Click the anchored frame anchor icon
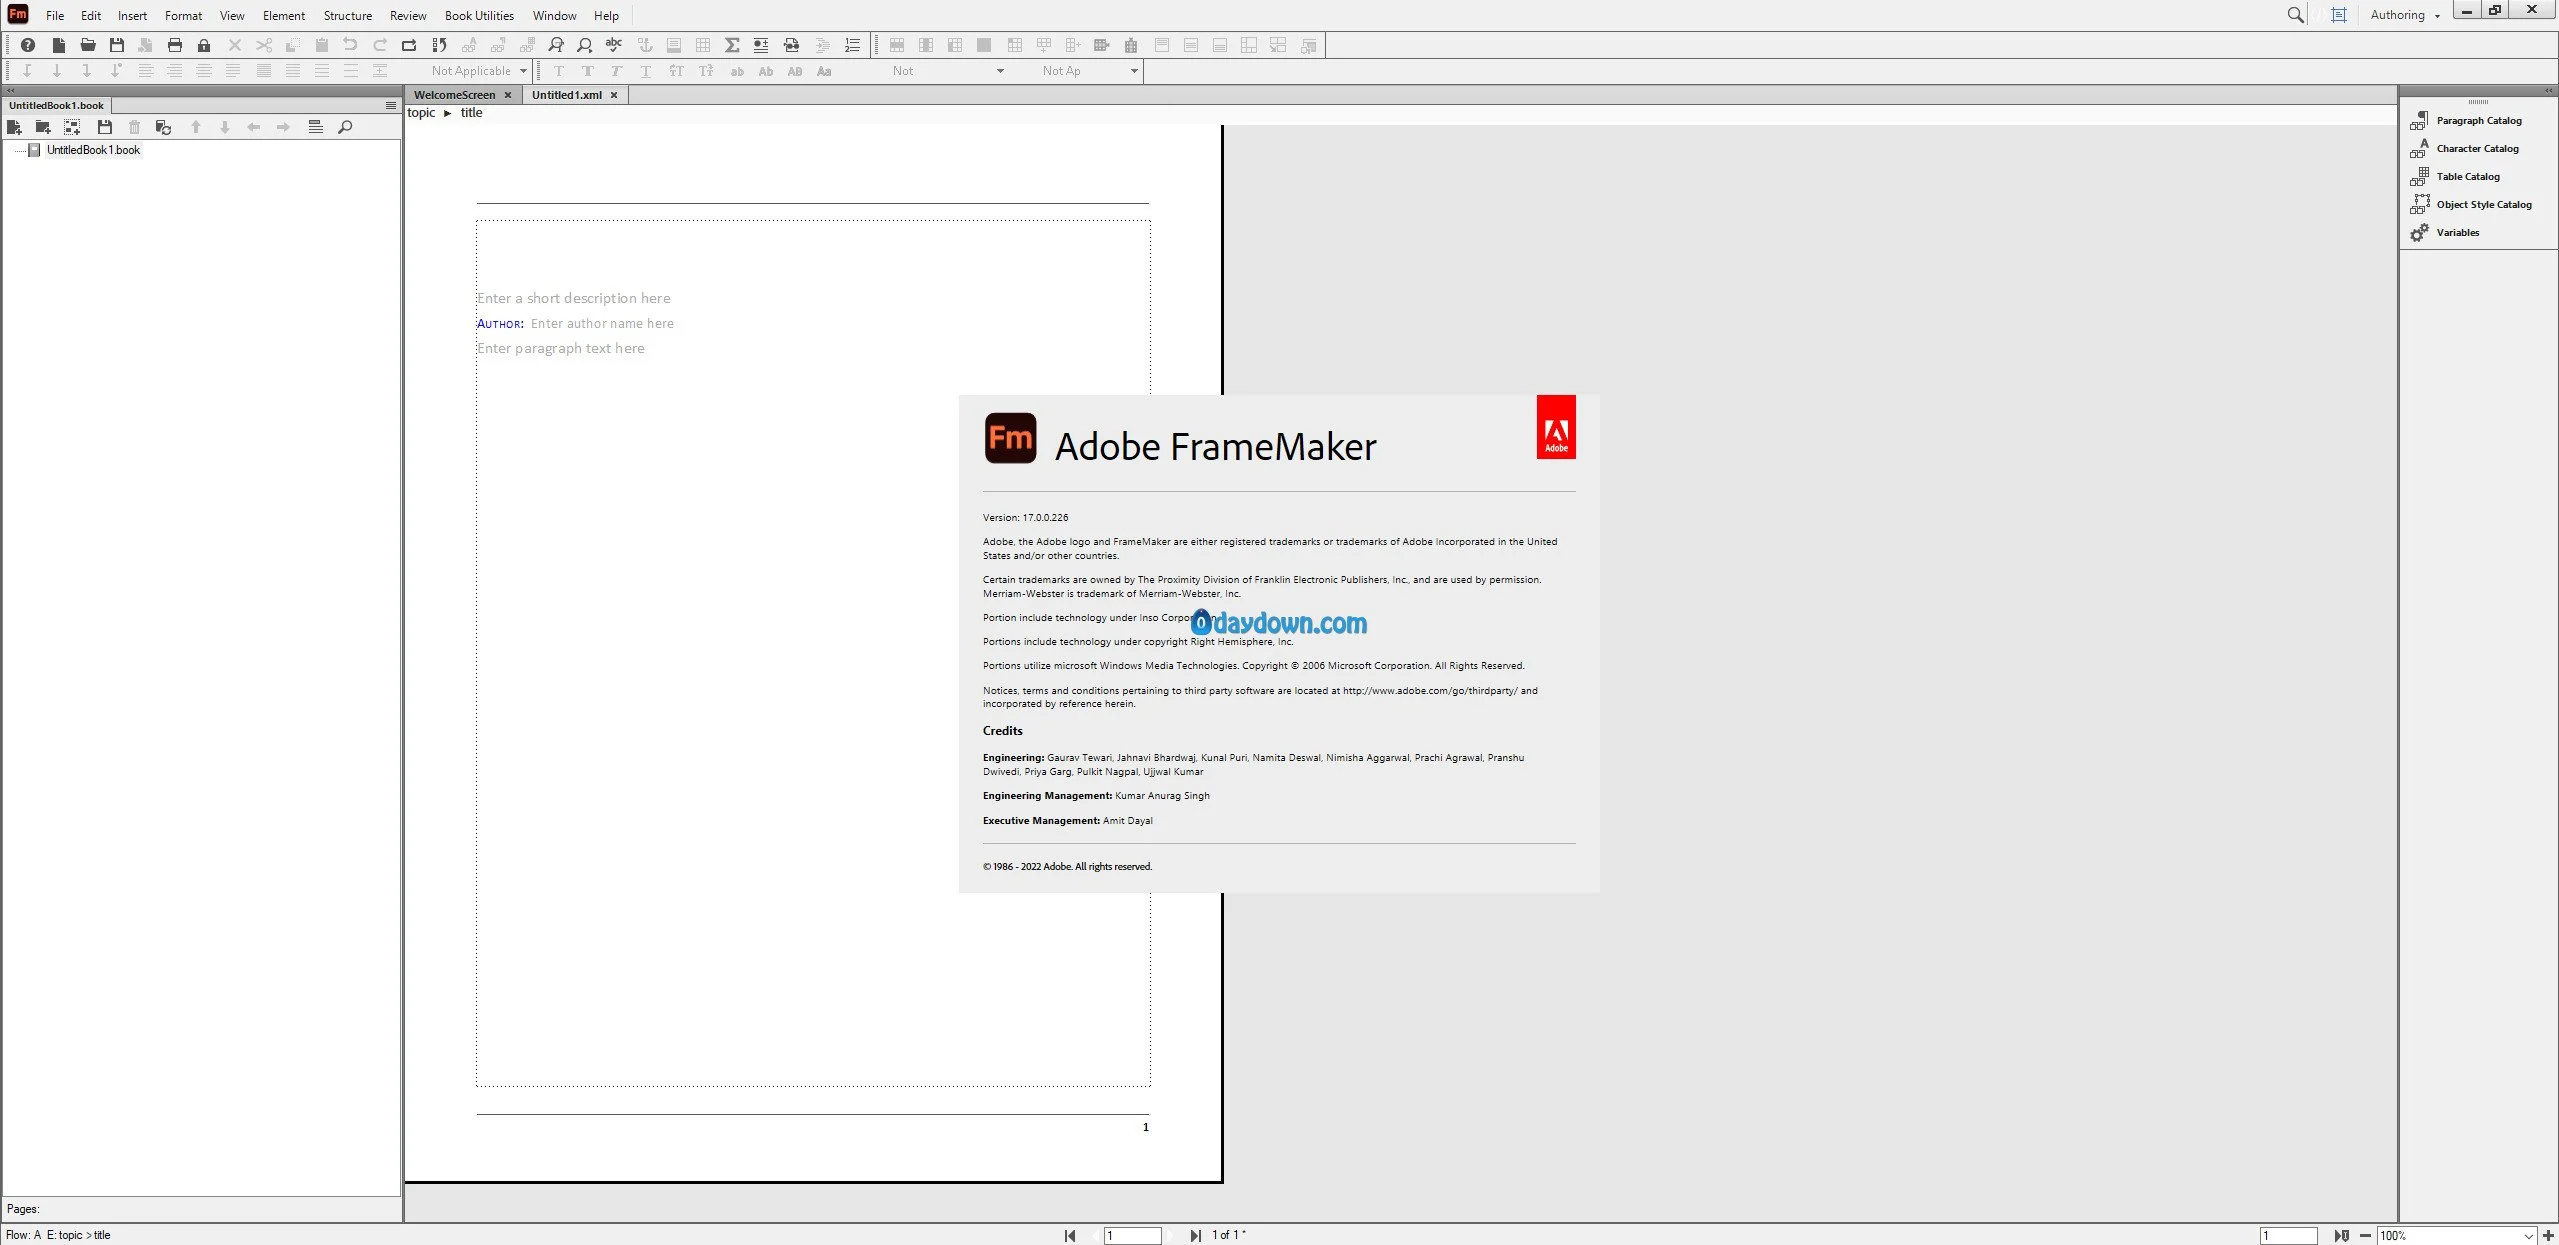The height and width of the screenshot is (1245, 2559). (645, 45)
